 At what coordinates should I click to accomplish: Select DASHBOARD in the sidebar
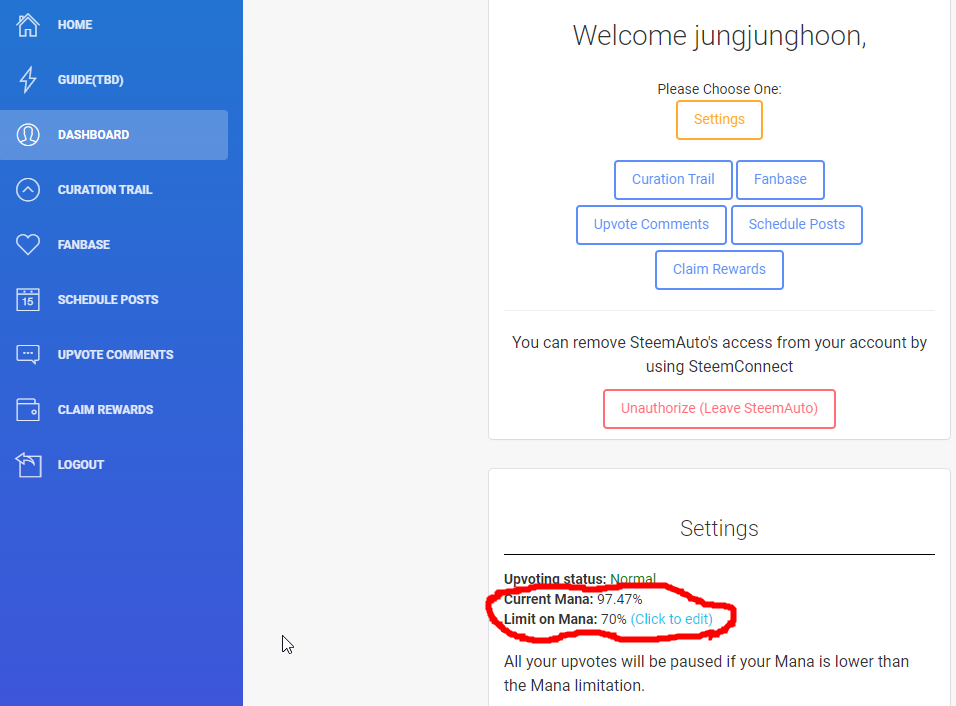tap(114, 135)
